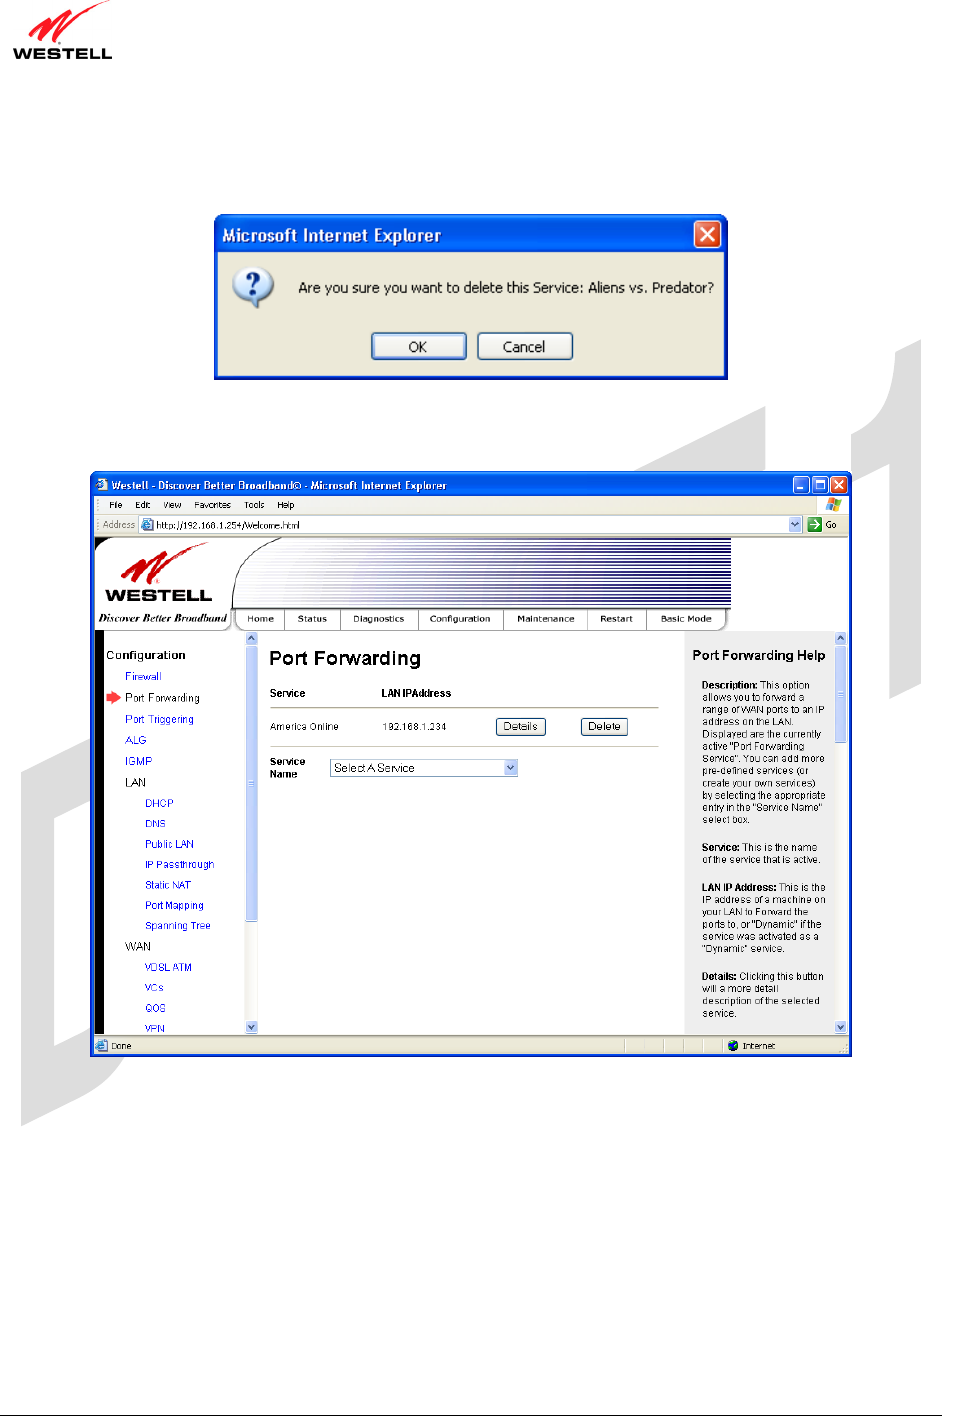Click the sidebar scrollbar up arrow
Image resolution: width=957 pixels, height=1416 pixels.
(252, 638)
